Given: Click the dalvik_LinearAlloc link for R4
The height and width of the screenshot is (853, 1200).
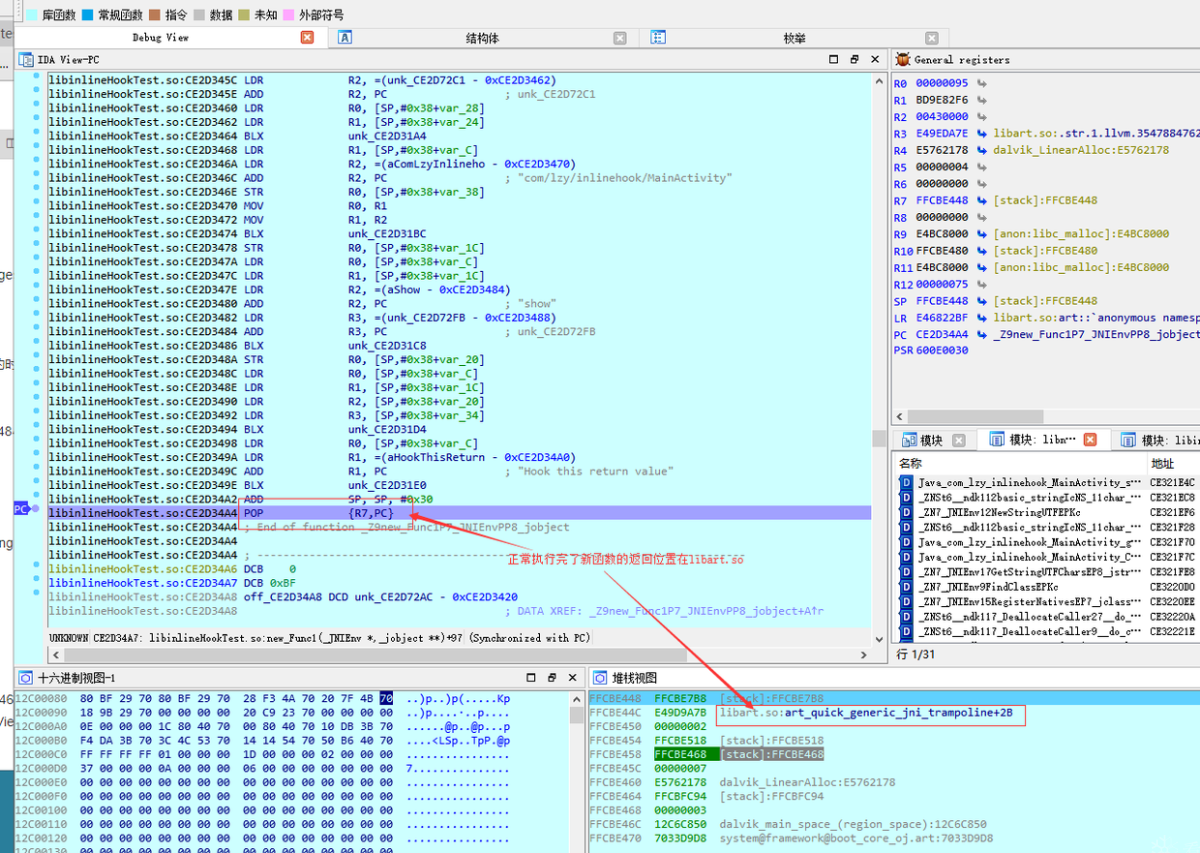Looking at the screenshot, I should [1081, 150].
